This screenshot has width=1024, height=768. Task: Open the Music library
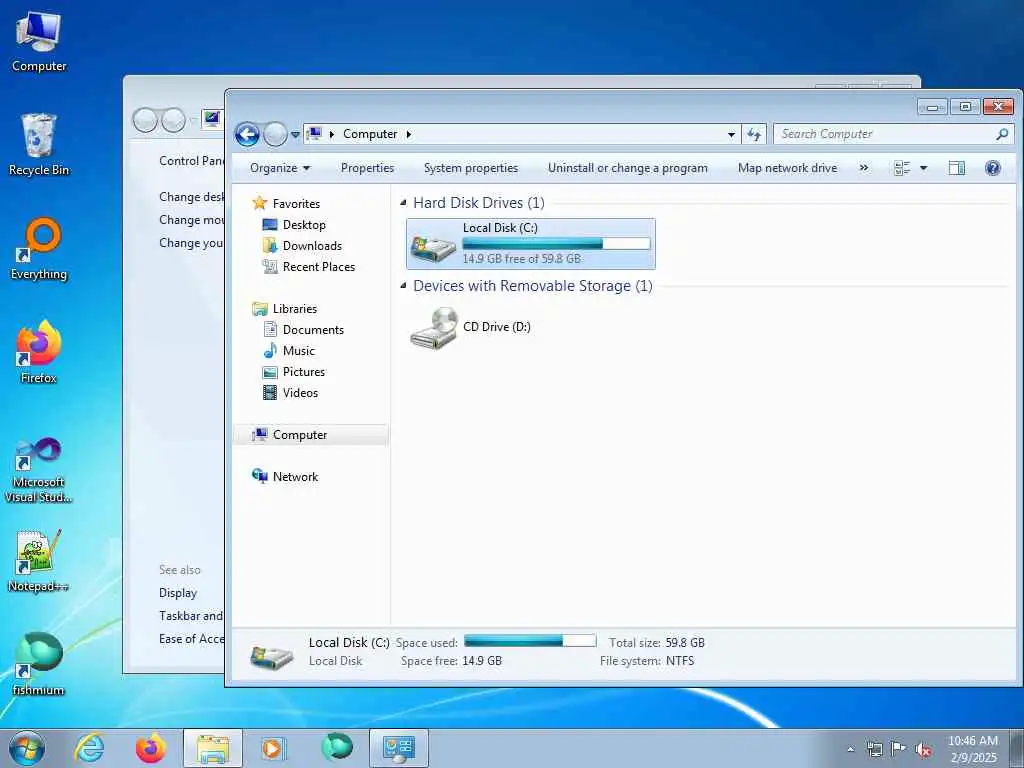pos(289,350)
